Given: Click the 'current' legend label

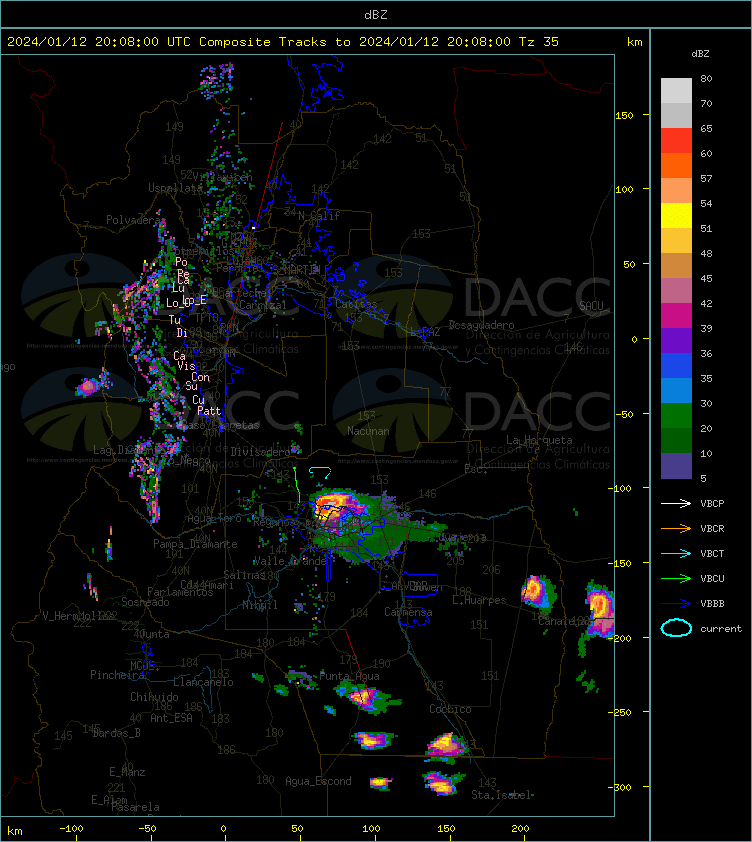Looking at the screenshot, I should click(x=721, y=628).
